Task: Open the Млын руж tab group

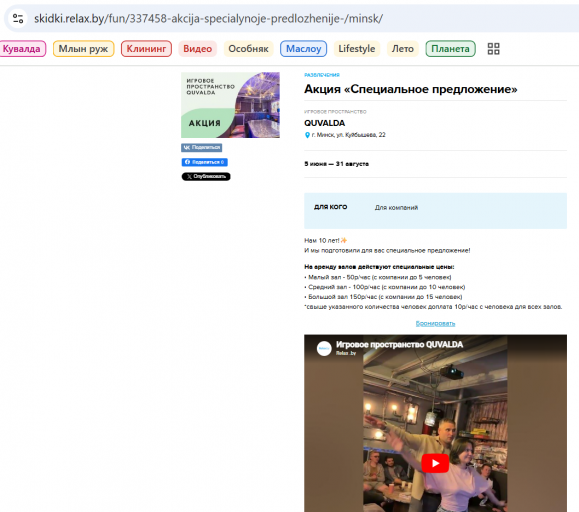Action: coord(83,49)
